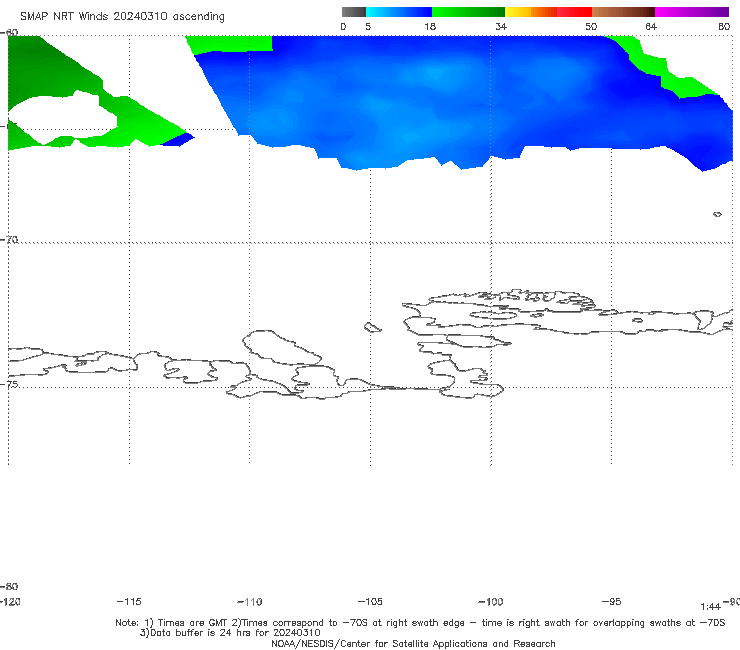Image resolution: width=740 pixels, height=650 pixels.
Task: Click the gray segment of the color bar
Action: (x=354, y=12)
